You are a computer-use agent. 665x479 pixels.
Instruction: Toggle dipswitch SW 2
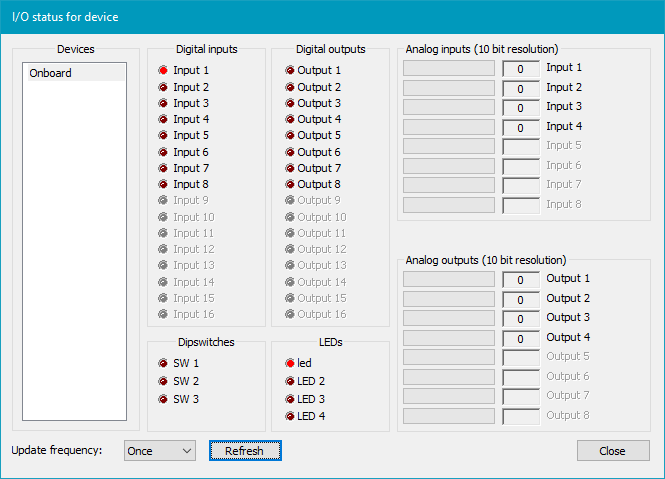164,382
